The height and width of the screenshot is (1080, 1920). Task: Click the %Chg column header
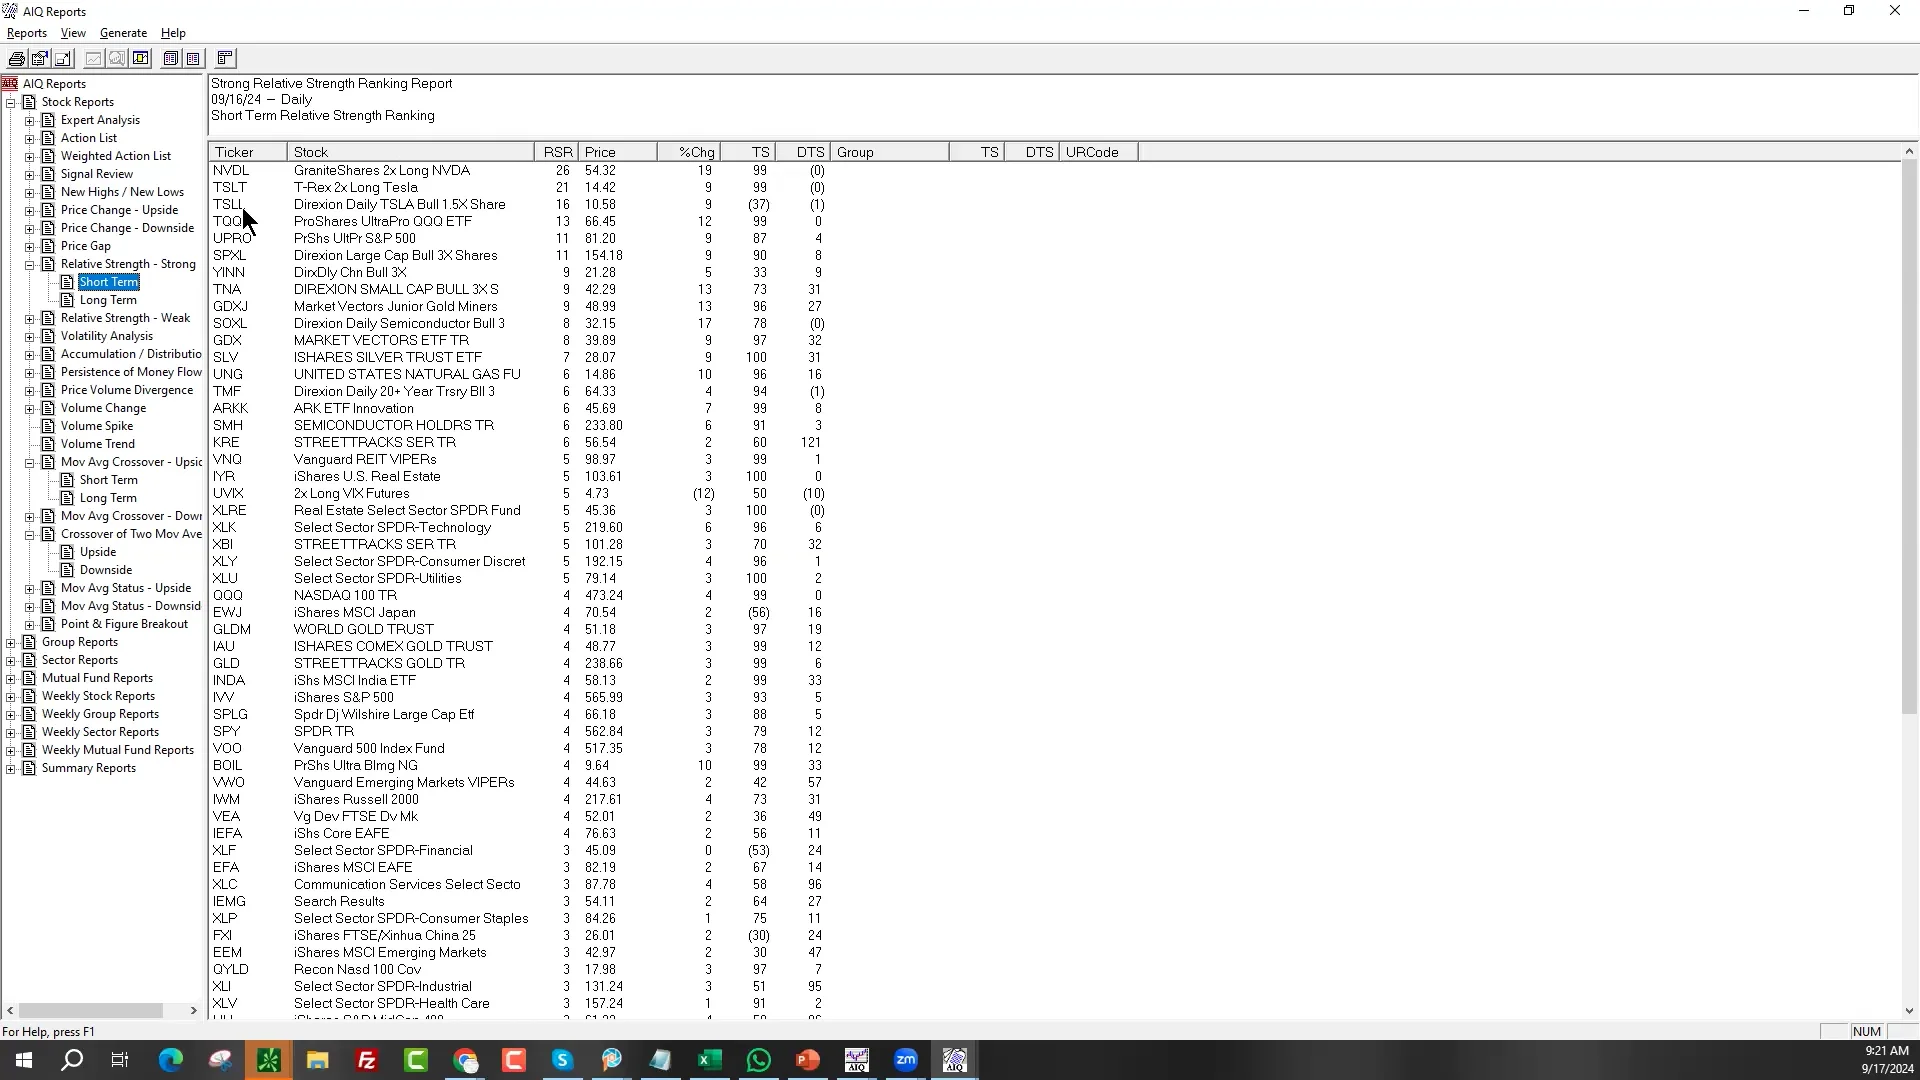click(696, 152)
